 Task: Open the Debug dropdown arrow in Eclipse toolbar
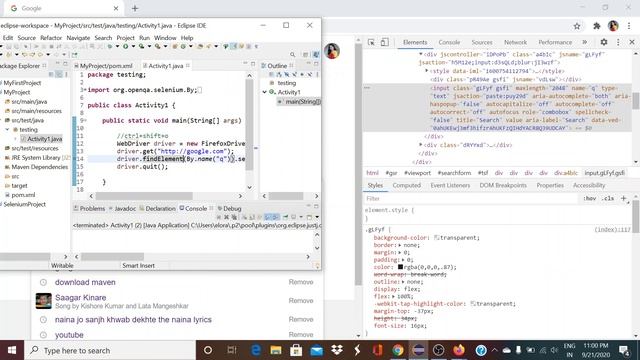[x=117, y=47]
